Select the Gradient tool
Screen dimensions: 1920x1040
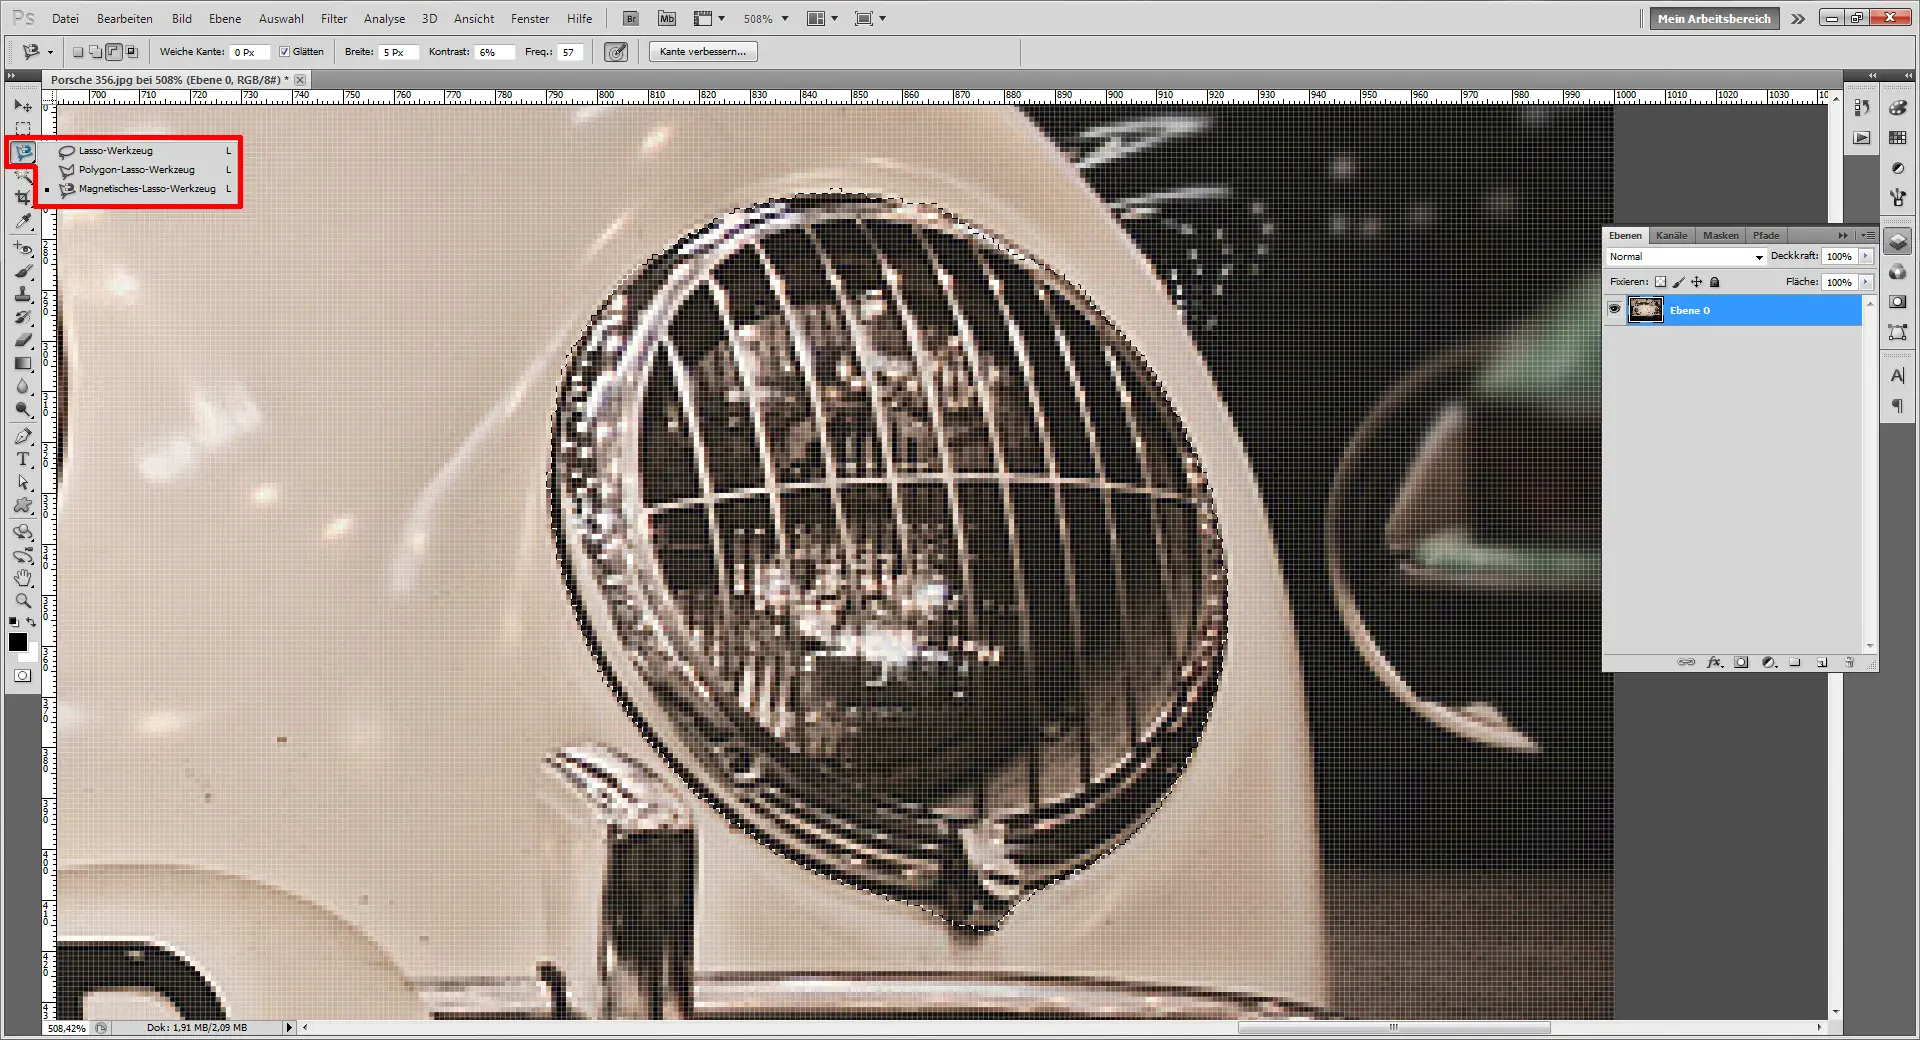[x=22, y=363]
